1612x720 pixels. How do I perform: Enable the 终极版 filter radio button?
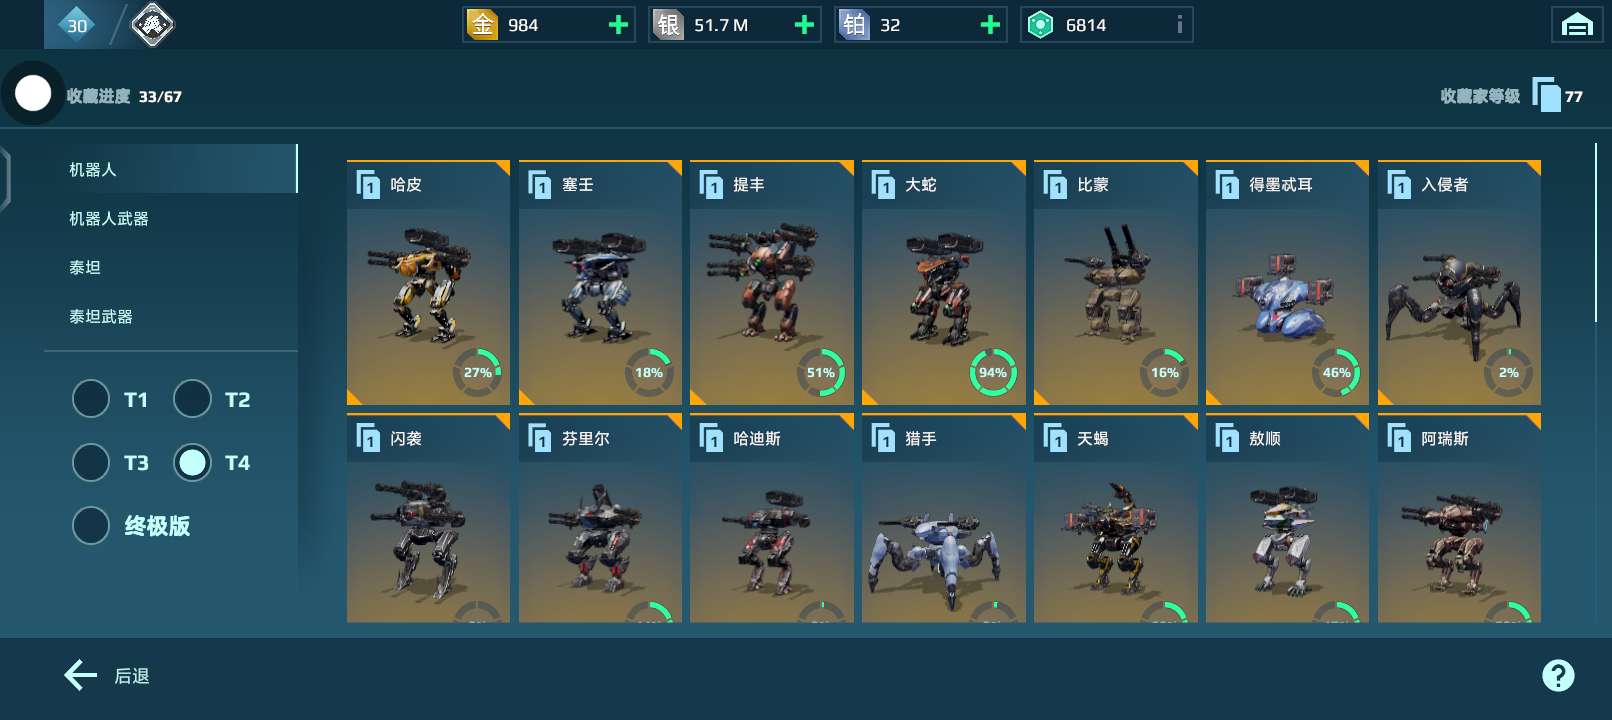pyautogui.click(x=91, y=525)
